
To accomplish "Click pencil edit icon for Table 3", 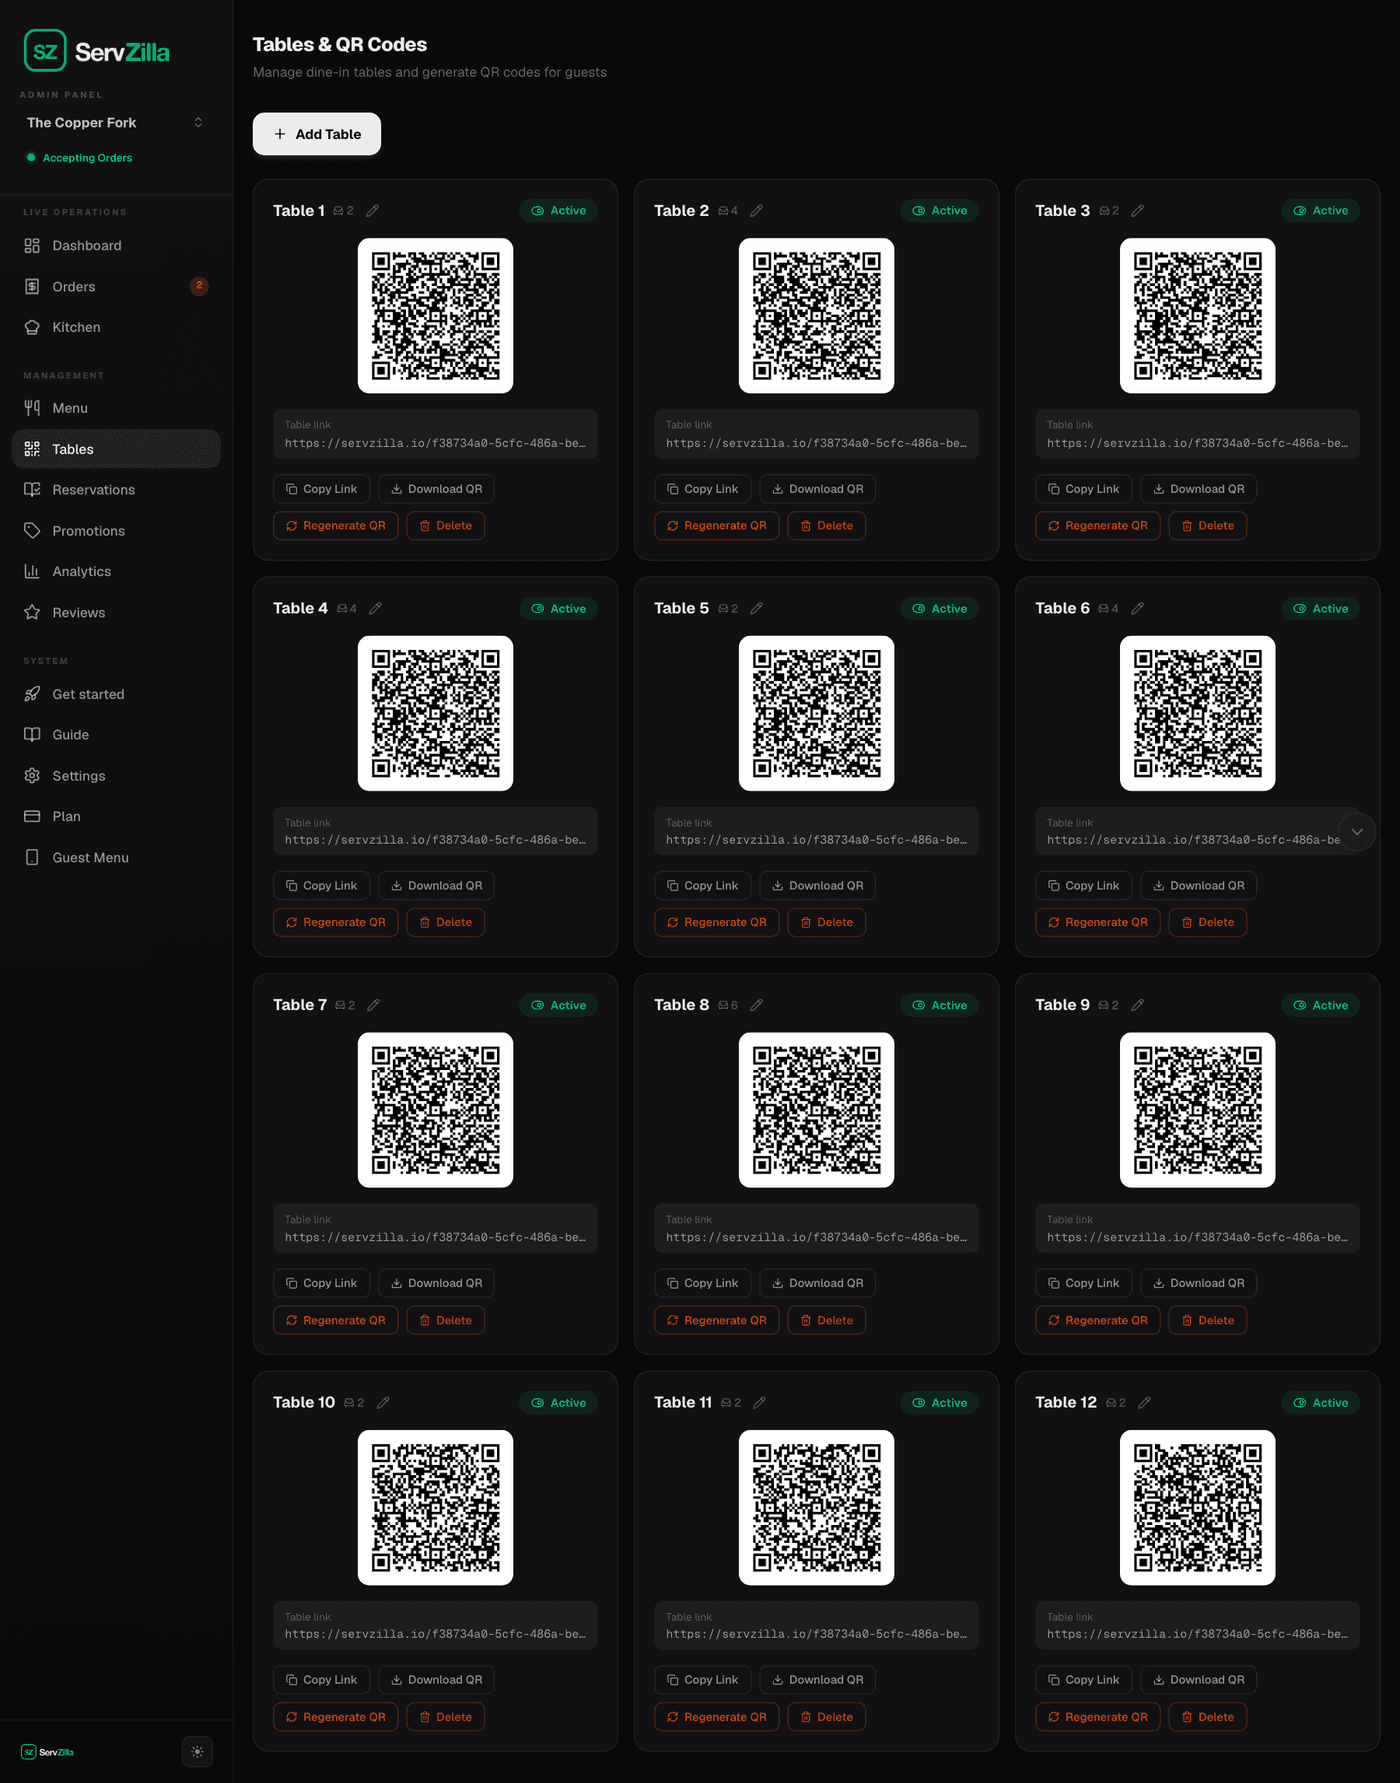I will pyautogui.click(x=1138, y=211).
